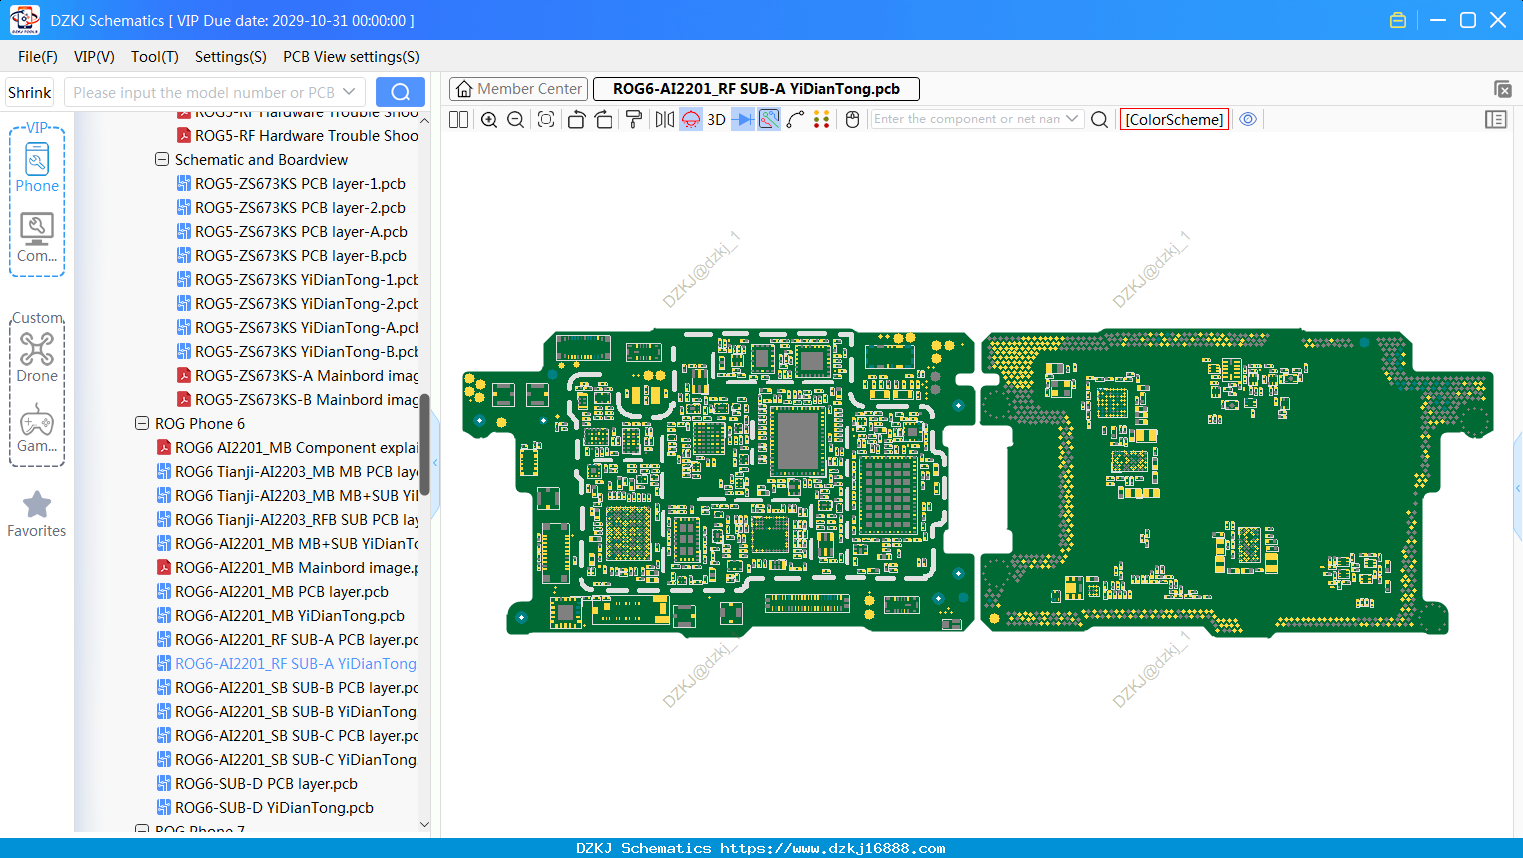Switch to 3D board view

tap(716, 120)
